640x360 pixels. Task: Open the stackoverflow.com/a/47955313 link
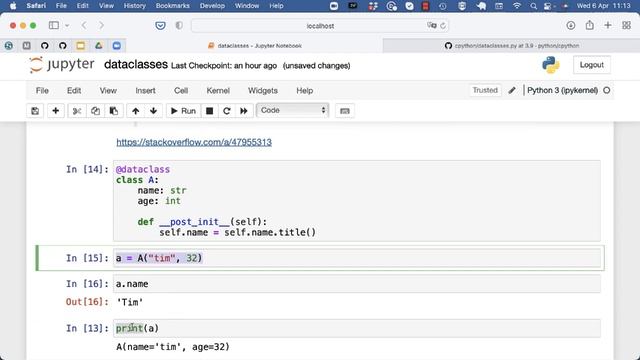point(194,142)
